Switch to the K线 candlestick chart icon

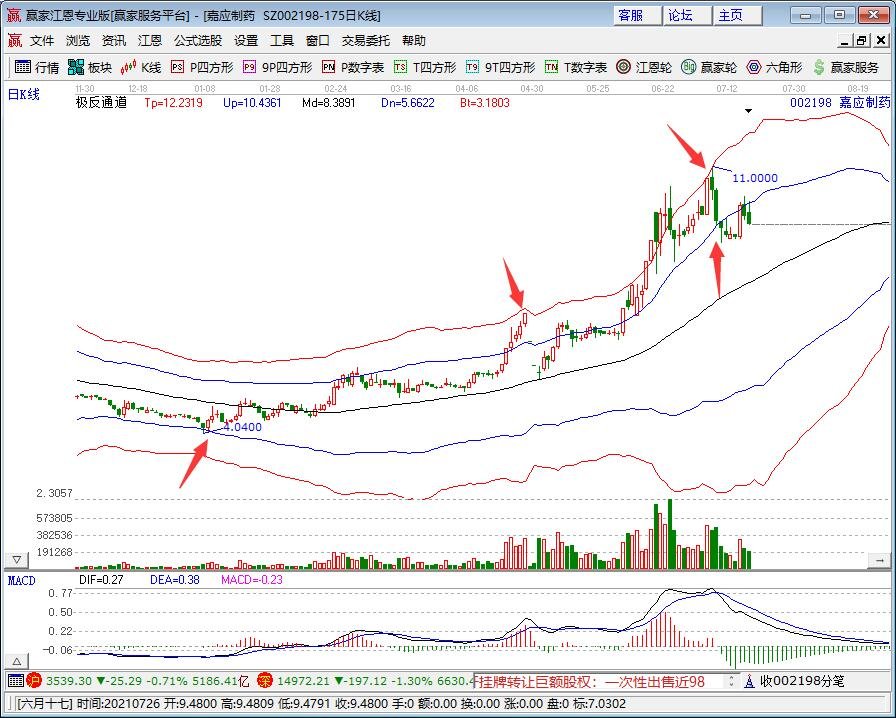click(x=141, y=67)
